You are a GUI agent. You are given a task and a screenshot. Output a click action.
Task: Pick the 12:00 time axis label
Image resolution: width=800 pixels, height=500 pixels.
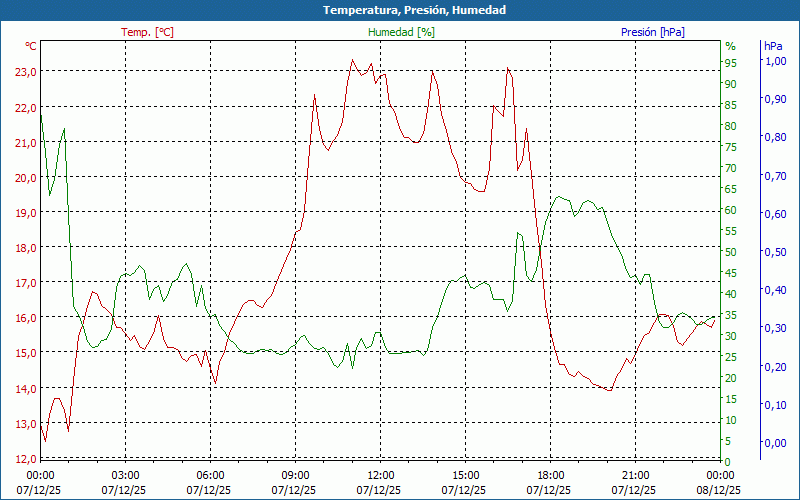pyautogui.click(x=380, y=475)
